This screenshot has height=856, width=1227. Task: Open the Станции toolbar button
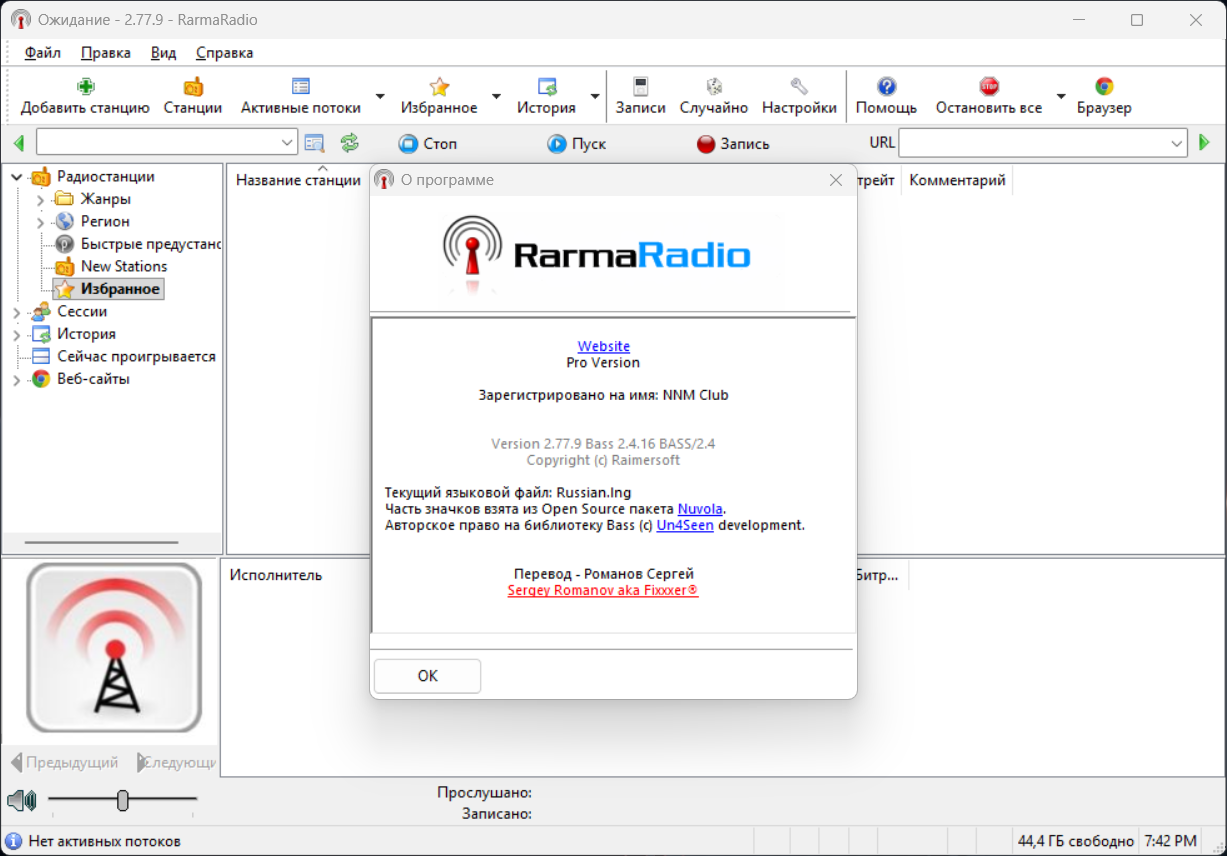click(193, 97)
